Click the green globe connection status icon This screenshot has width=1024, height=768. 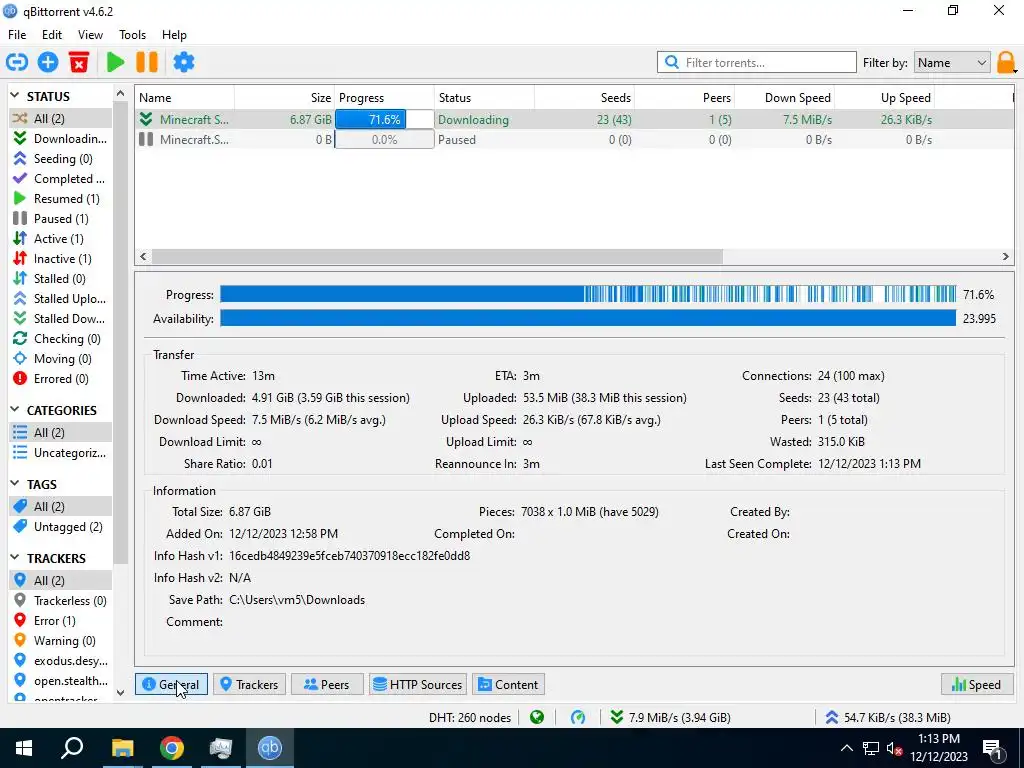(537, 718)
